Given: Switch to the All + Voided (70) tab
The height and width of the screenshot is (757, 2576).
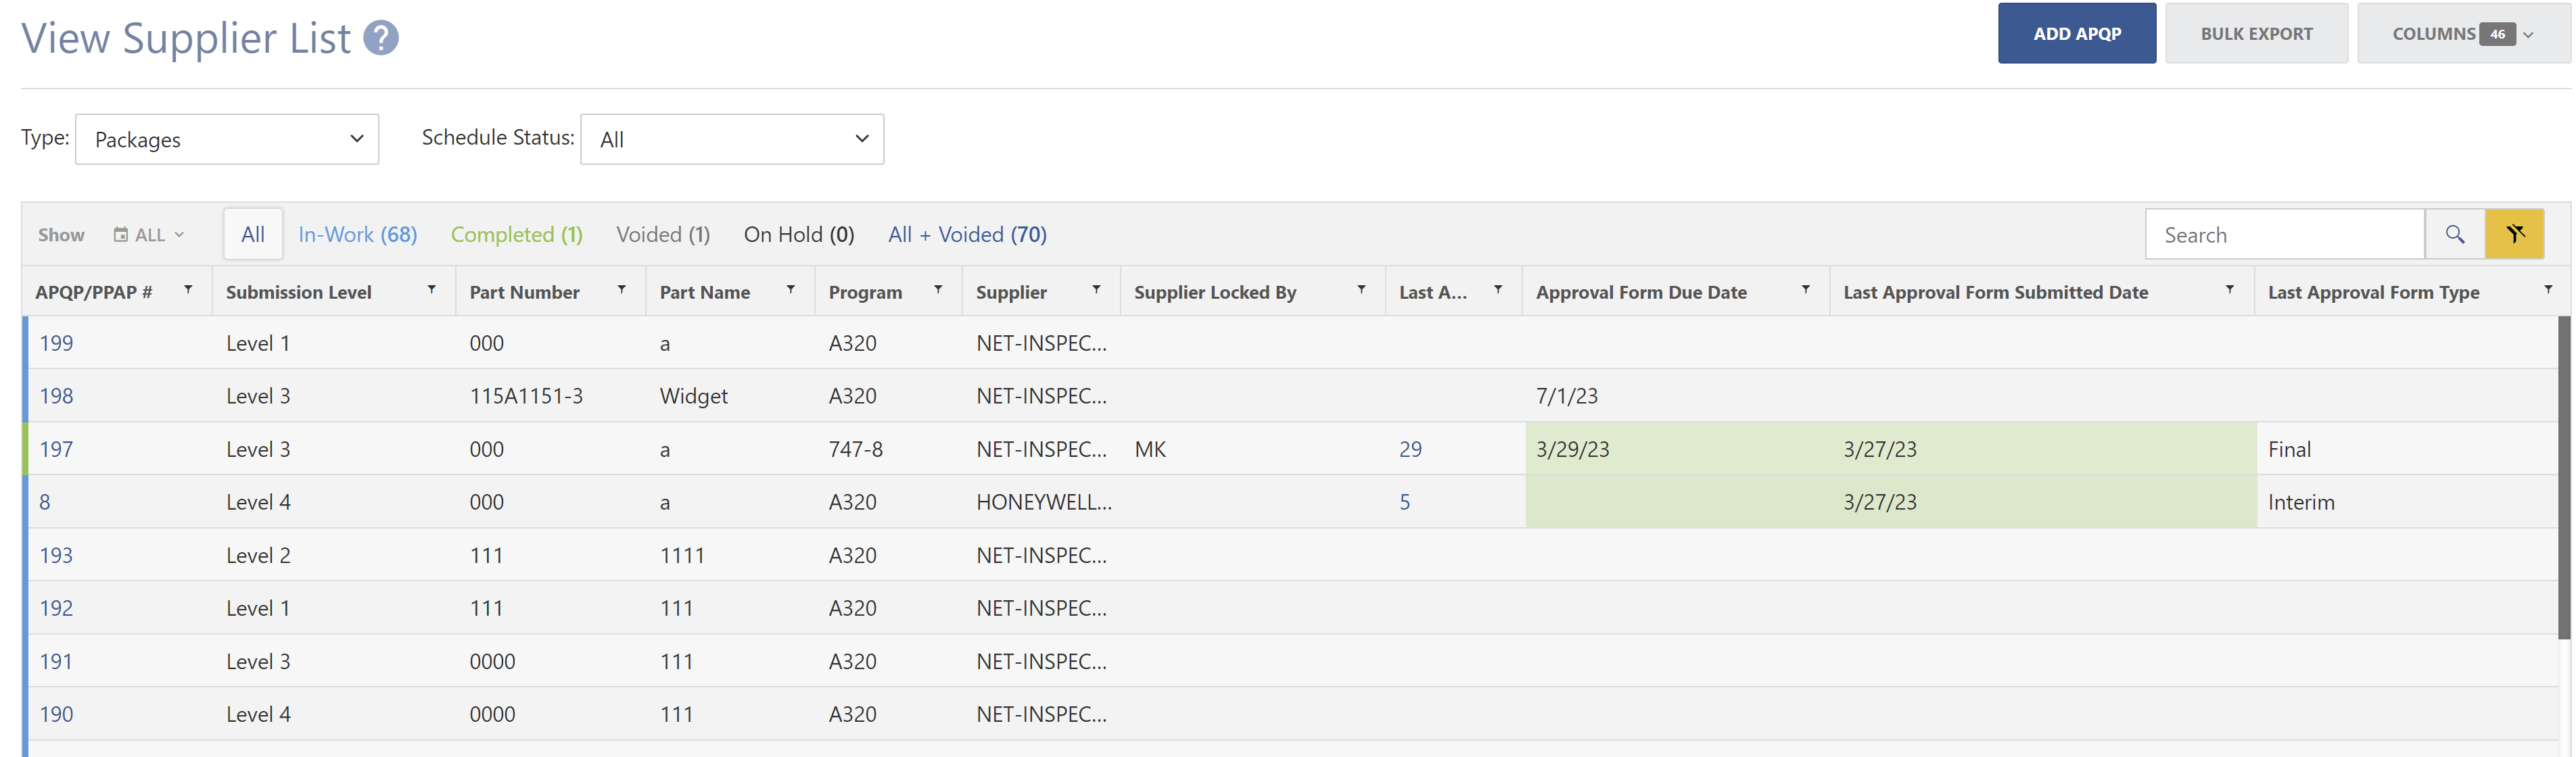Looking at the screenshot, I should coord(967,234).
